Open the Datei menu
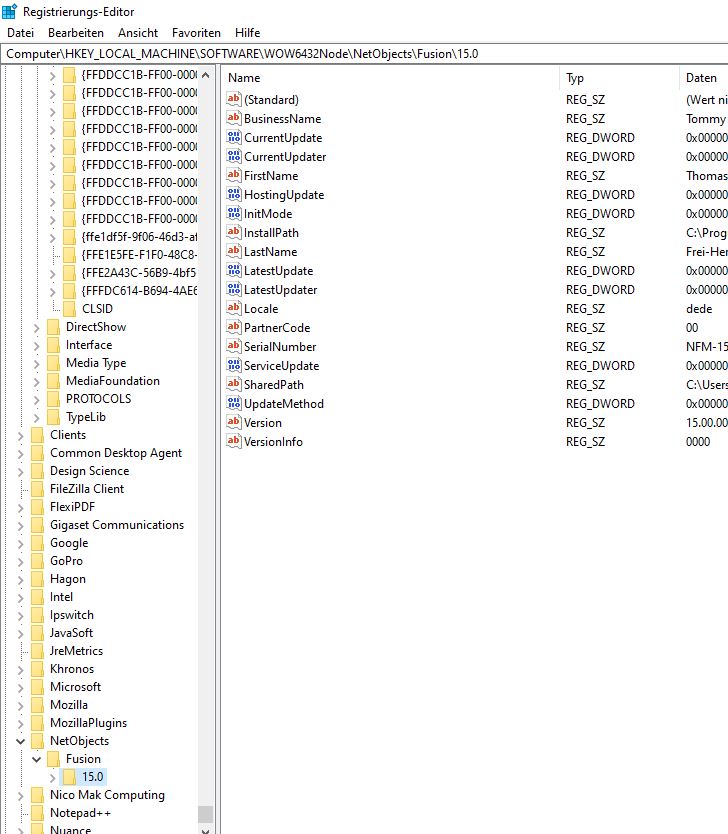 [x=20, y=33]
